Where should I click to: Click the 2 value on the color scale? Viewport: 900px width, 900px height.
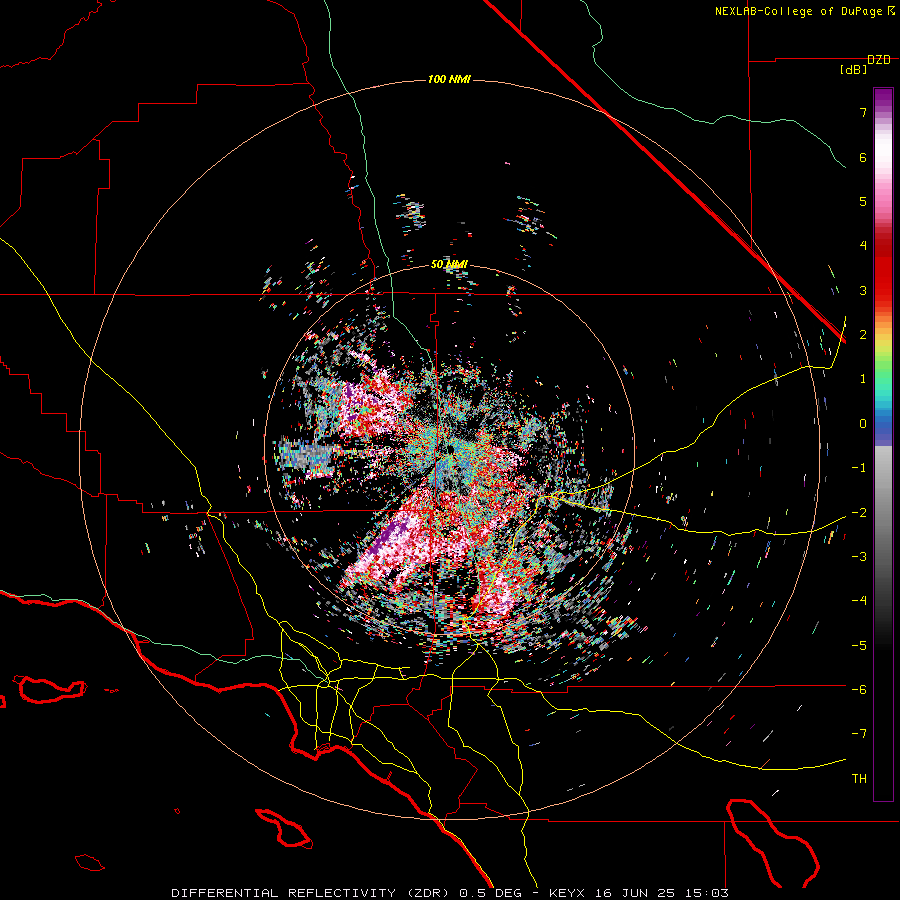coord(863,335)
